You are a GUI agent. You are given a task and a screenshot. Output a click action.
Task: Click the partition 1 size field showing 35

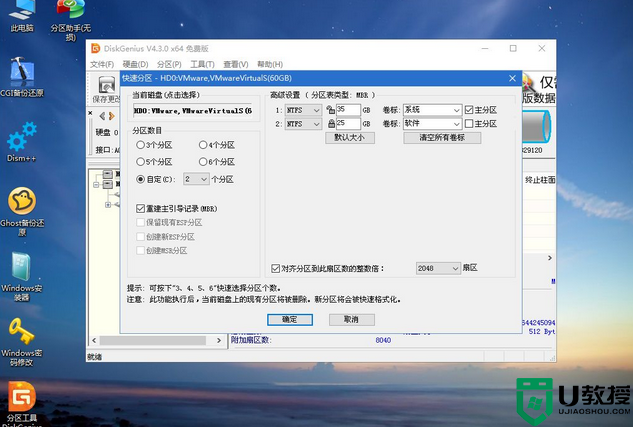coord(348,110)
